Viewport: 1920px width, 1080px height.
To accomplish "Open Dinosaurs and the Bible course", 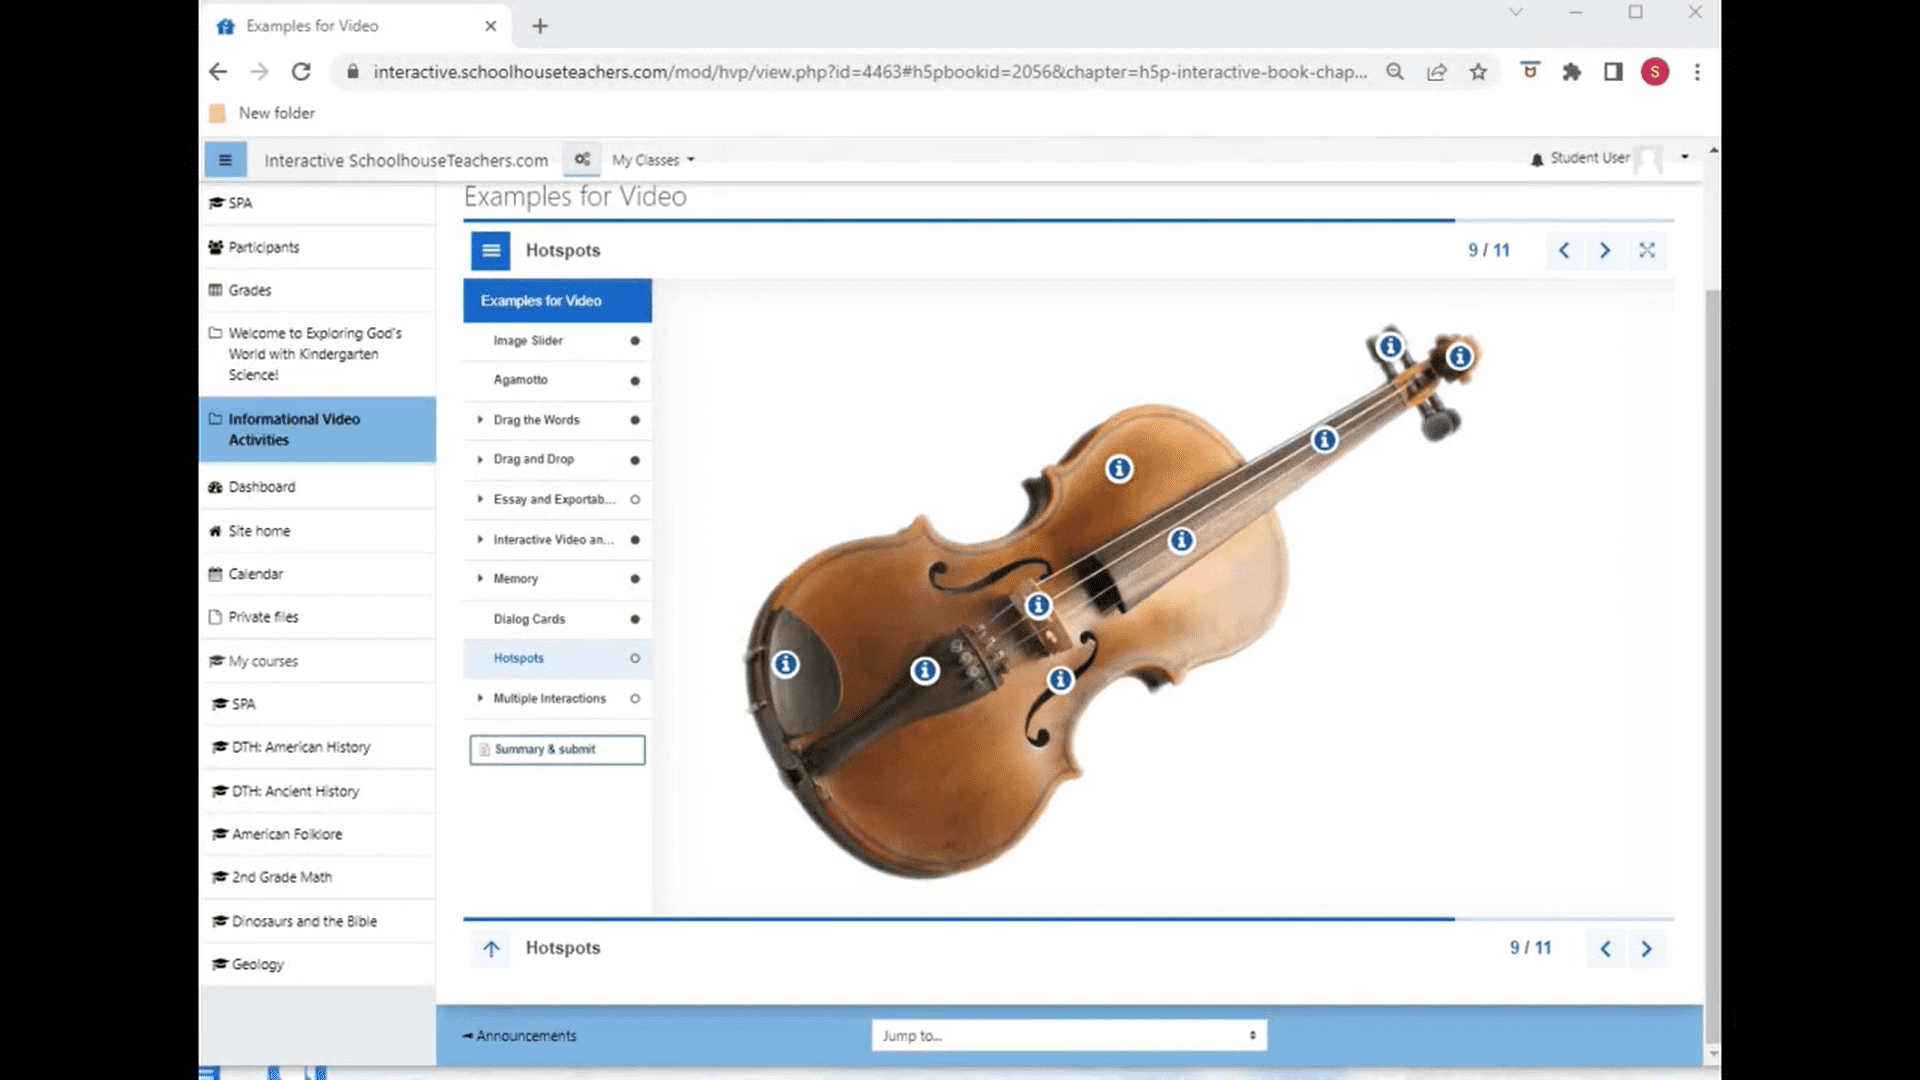I will coord(317,921).
